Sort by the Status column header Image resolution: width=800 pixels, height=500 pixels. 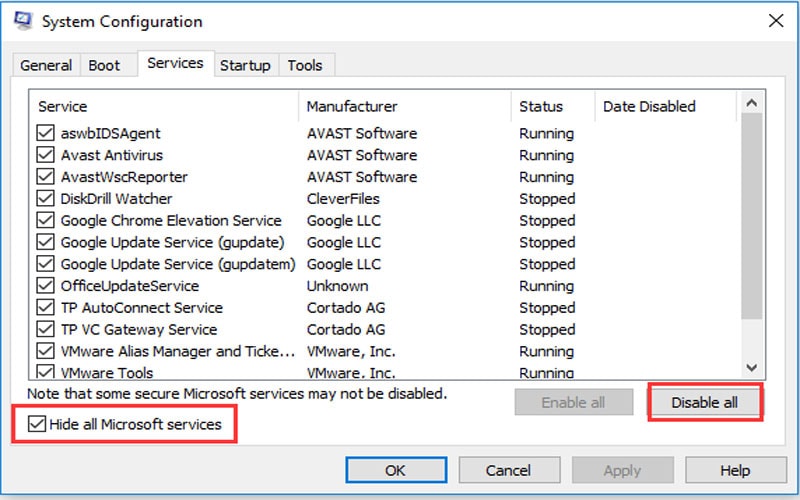click(x=553, y=106)
